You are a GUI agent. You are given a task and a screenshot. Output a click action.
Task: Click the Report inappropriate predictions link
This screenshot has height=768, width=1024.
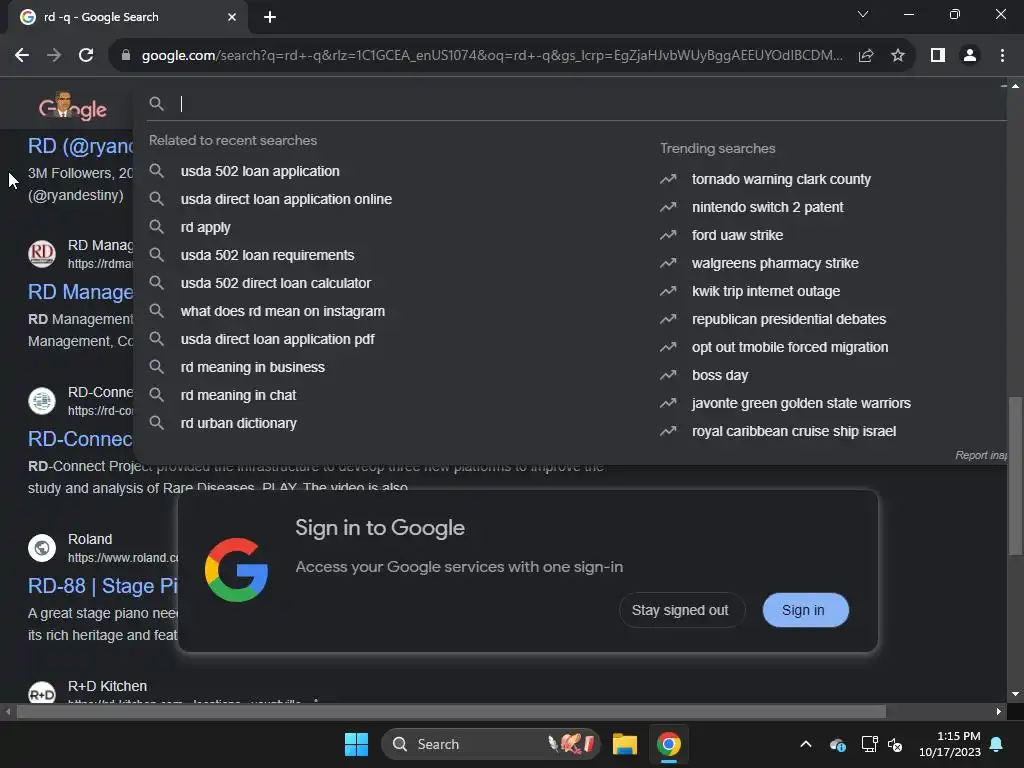[981, 455]
